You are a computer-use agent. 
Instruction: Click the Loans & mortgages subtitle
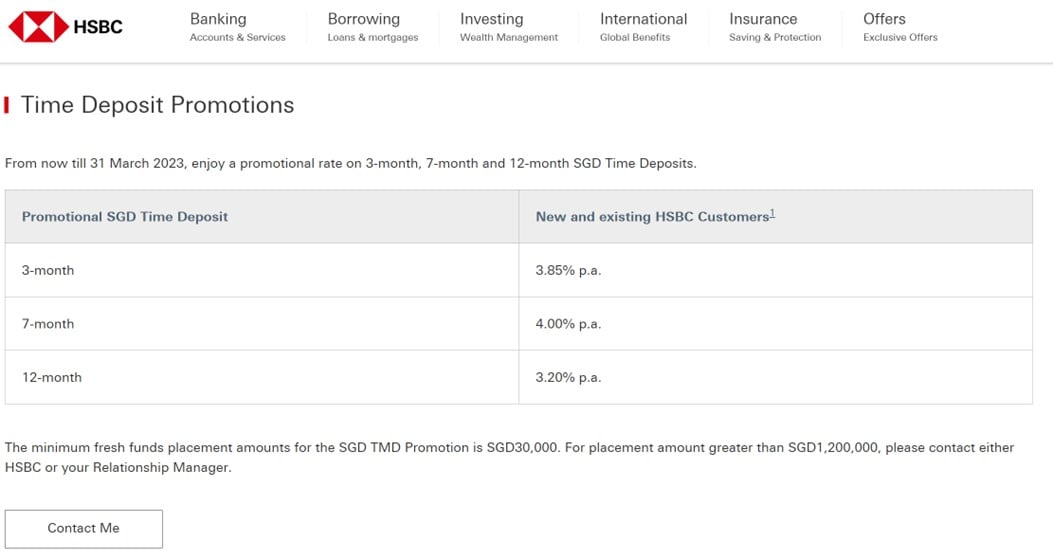[373, 38]
